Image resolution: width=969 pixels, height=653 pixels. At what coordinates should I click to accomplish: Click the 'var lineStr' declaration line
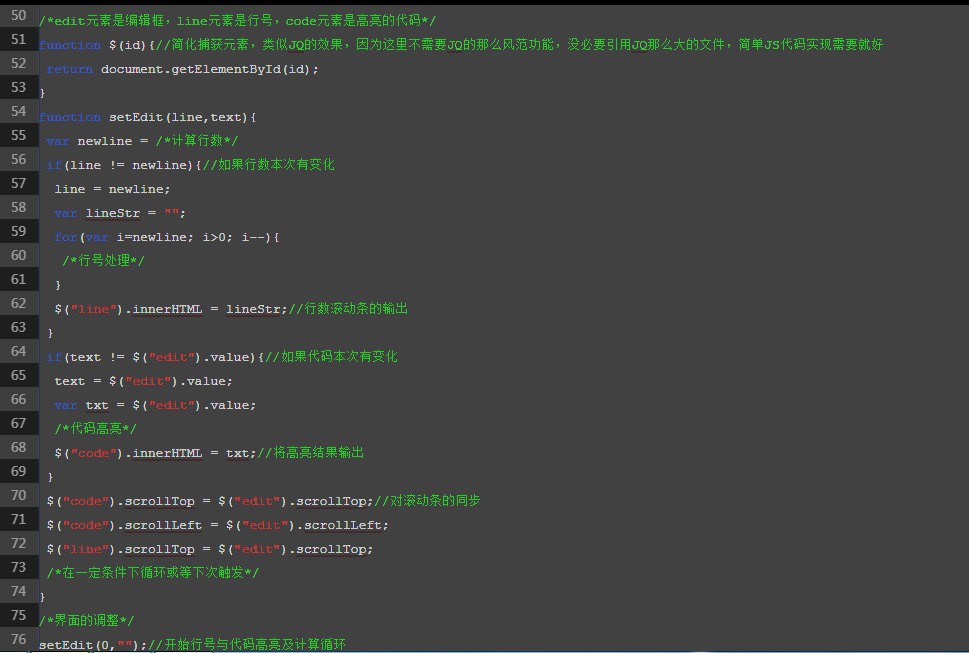pyautogui.click(x=120, y=213)
